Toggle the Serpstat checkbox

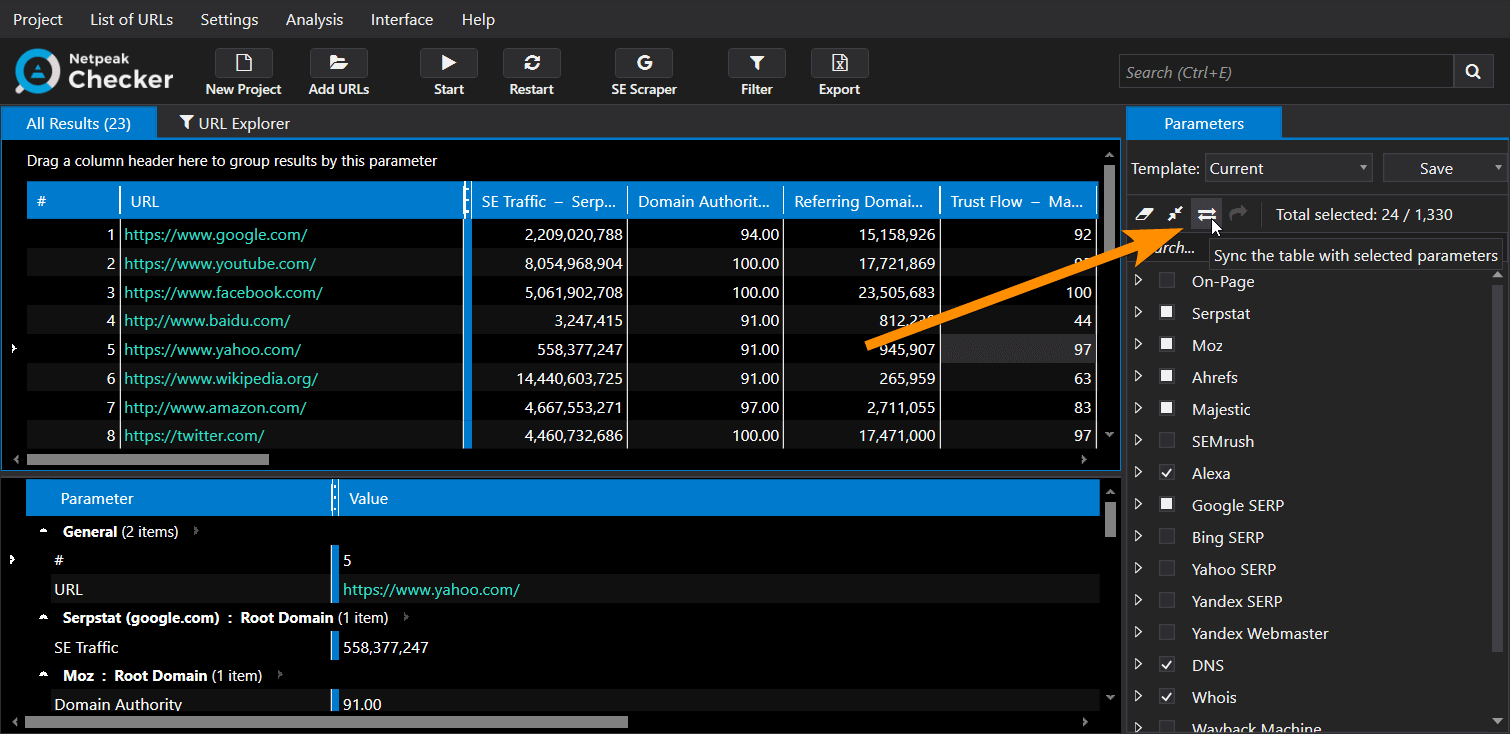tap(1167, 313)
